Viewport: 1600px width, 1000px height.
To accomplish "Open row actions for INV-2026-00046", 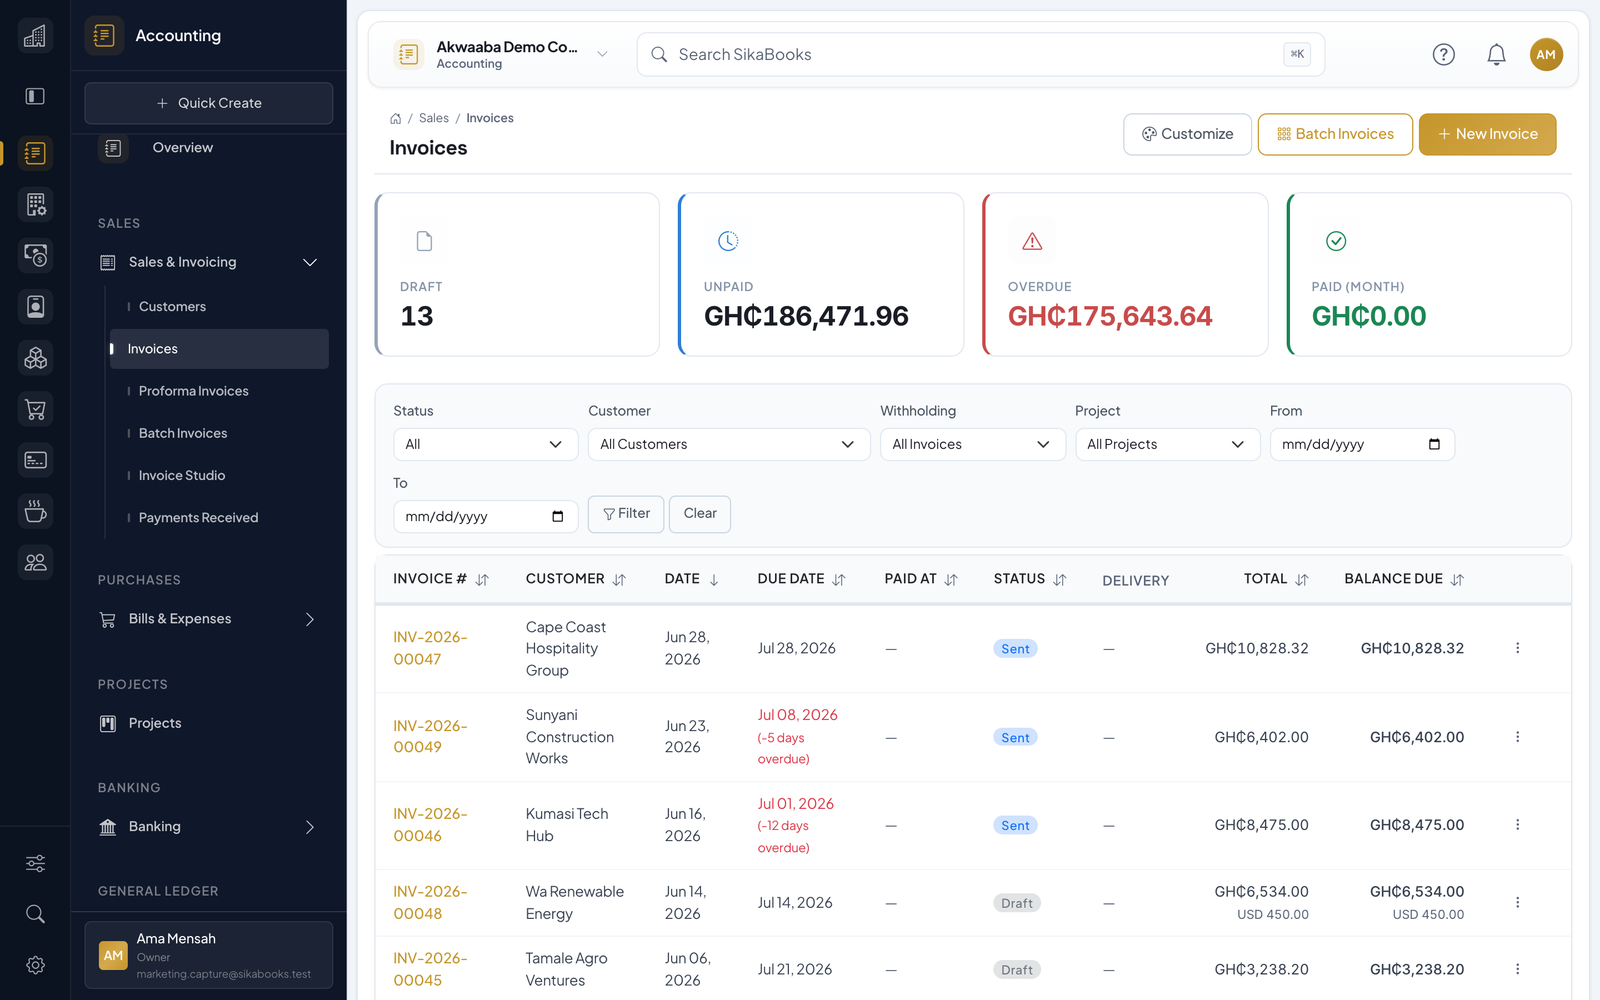I will tap(1517, 825).
